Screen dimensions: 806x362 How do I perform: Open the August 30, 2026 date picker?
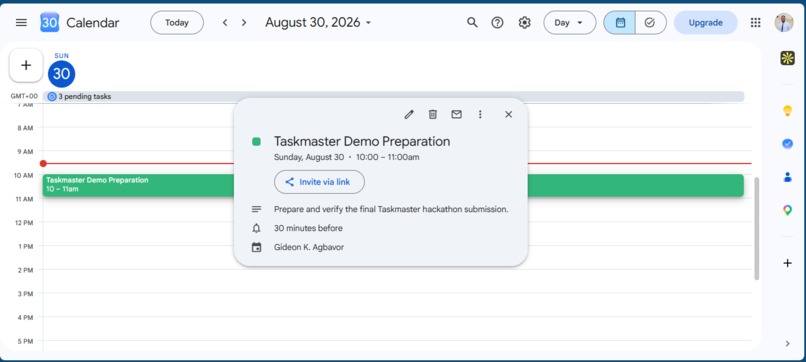(318, 23)
